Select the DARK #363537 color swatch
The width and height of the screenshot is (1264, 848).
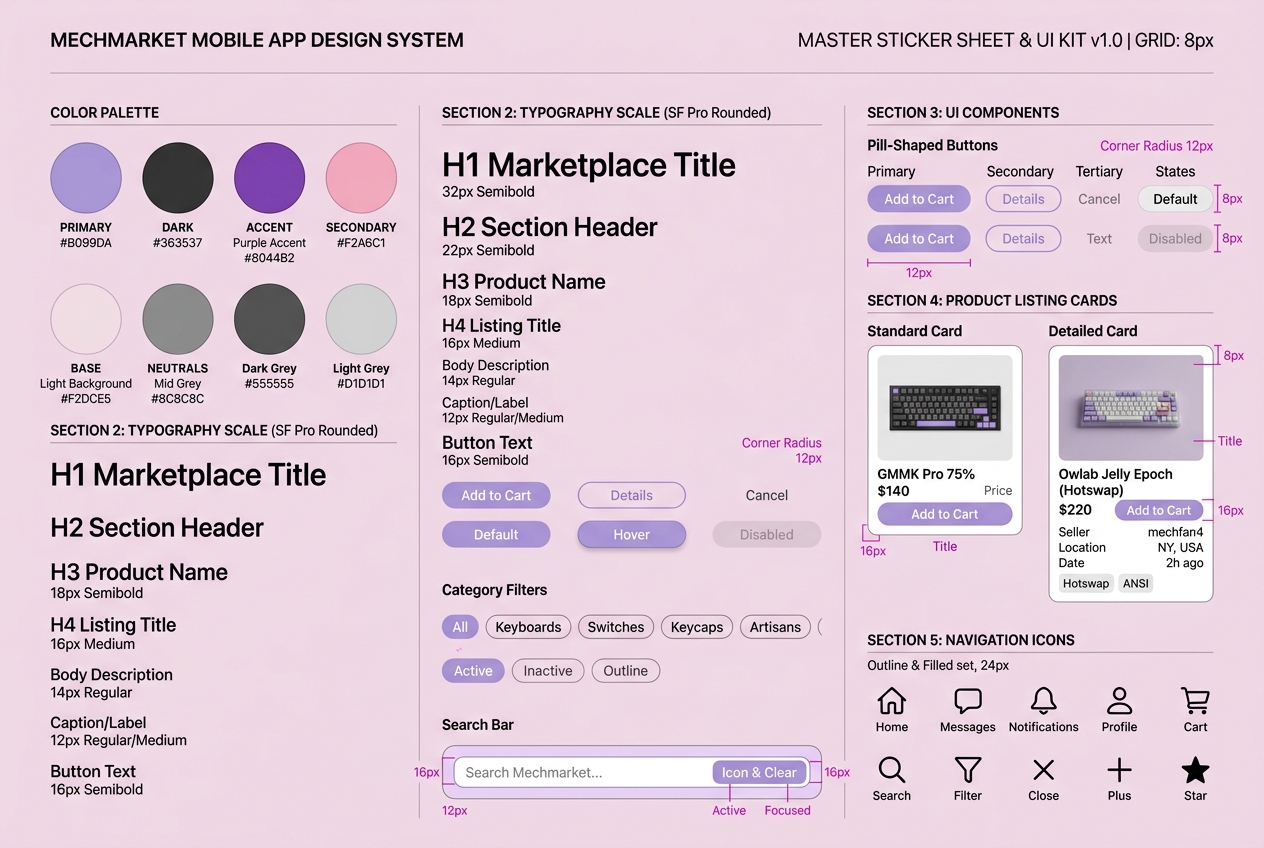click(178, 178)
